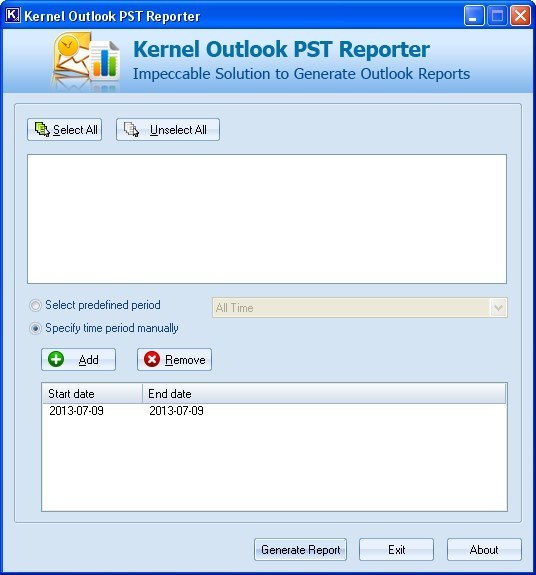Click the Start date column header
The height and width of the screenshot is (575, 536).
pyautogui.click(x=92, y=393)
